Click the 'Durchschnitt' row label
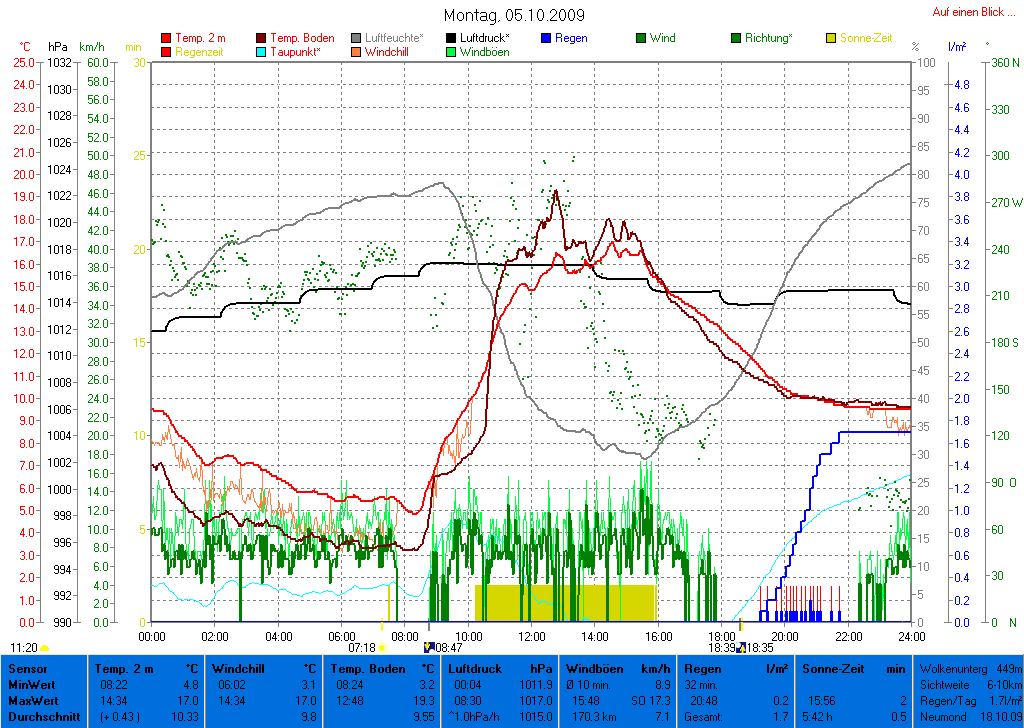The width and height of the screenshot is (1024, 728). (38, 717)
